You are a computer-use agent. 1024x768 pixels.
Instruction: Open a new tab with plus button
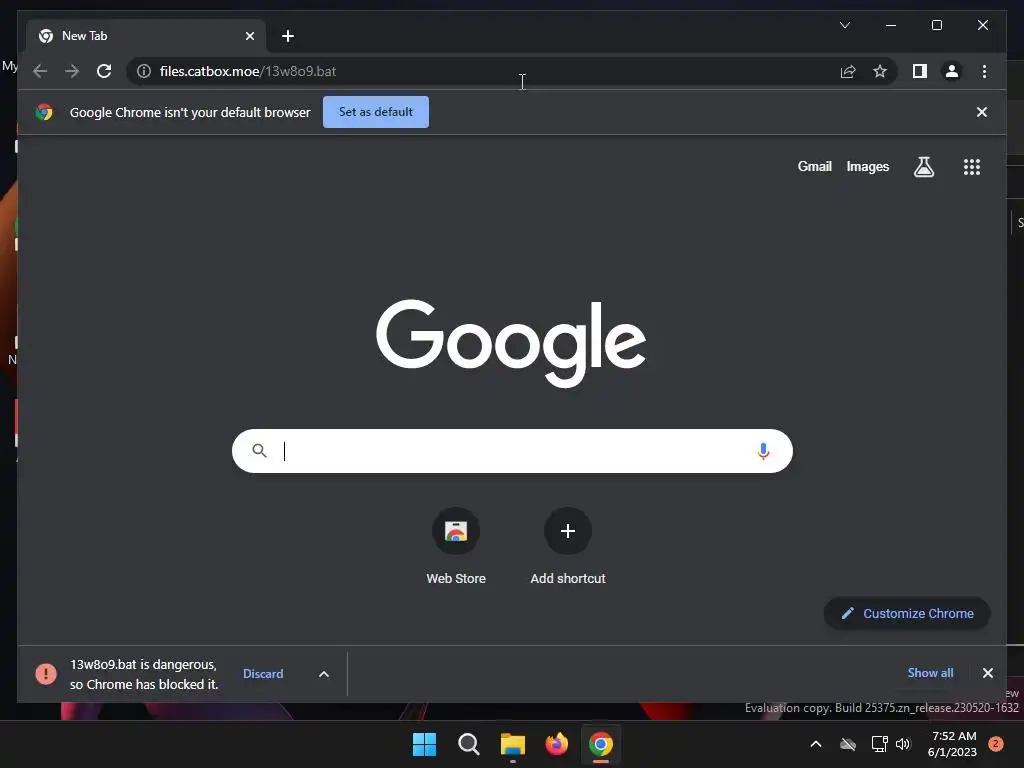pyautogui.click(x=288, y=36)
